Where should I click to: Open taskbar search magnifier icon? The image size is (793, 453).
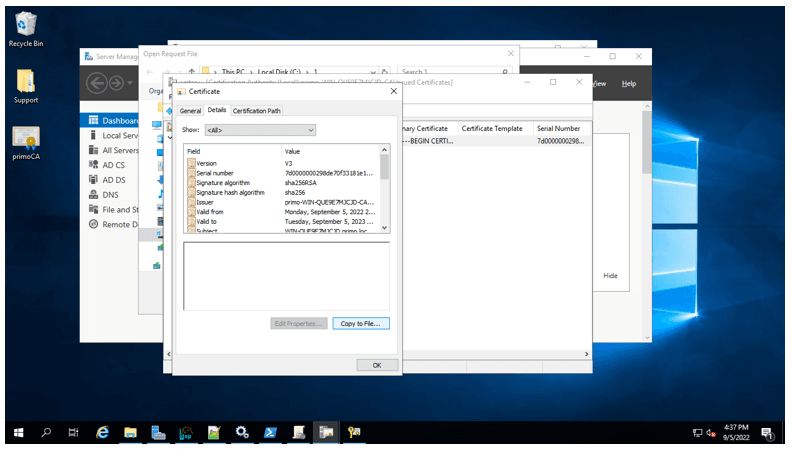click(x=46, y=432)
